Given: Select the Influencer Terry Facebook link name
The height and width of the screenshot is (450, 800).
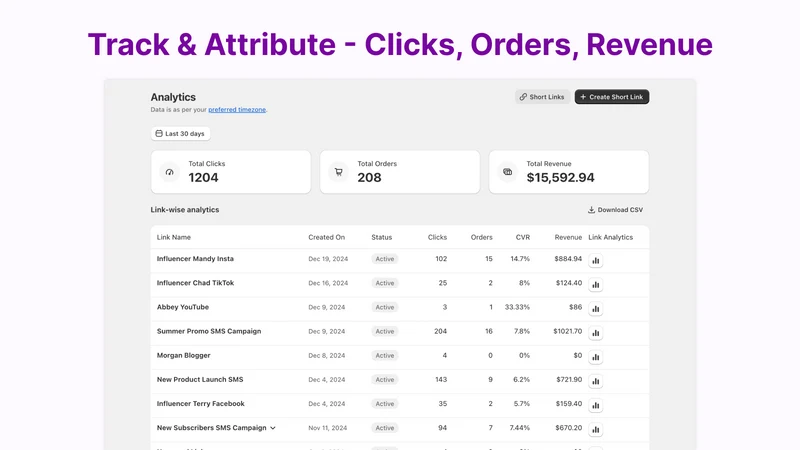Looking at the screenshot, I should (x=201, y=404).
